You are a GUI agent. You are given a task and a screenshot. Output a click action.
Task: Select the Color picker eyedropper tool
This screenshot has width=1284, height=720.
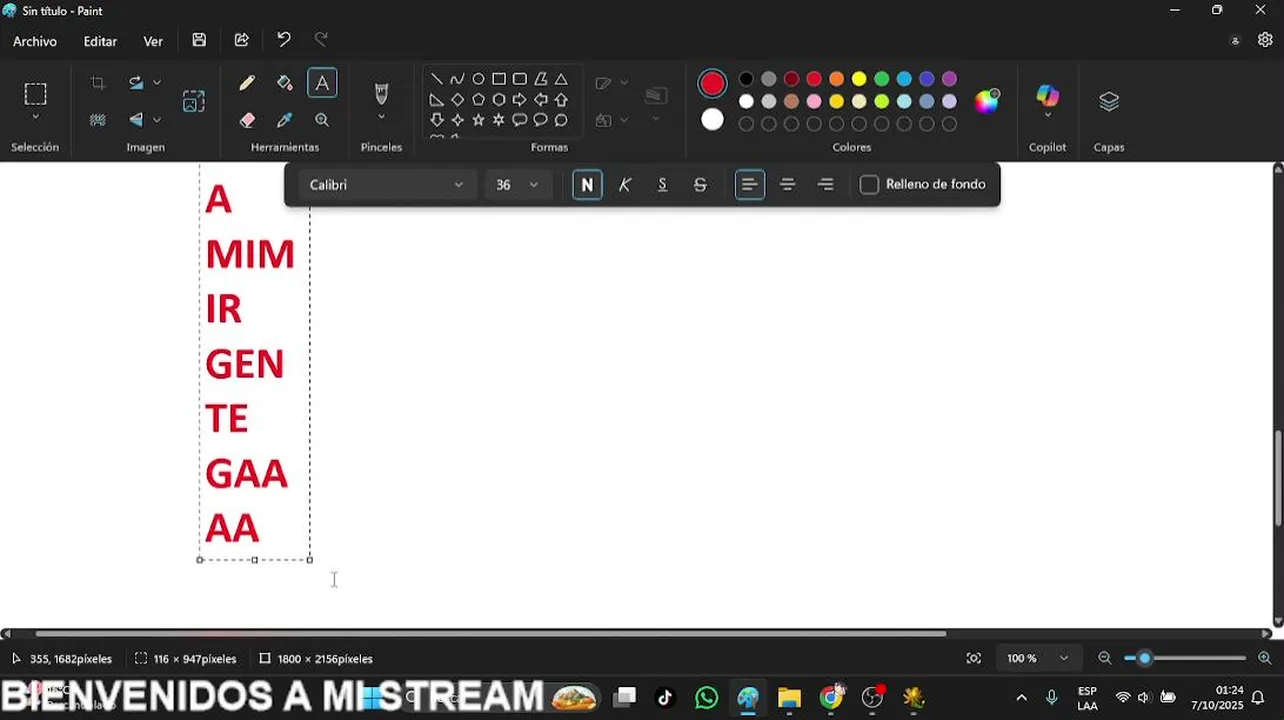point(285,120)
